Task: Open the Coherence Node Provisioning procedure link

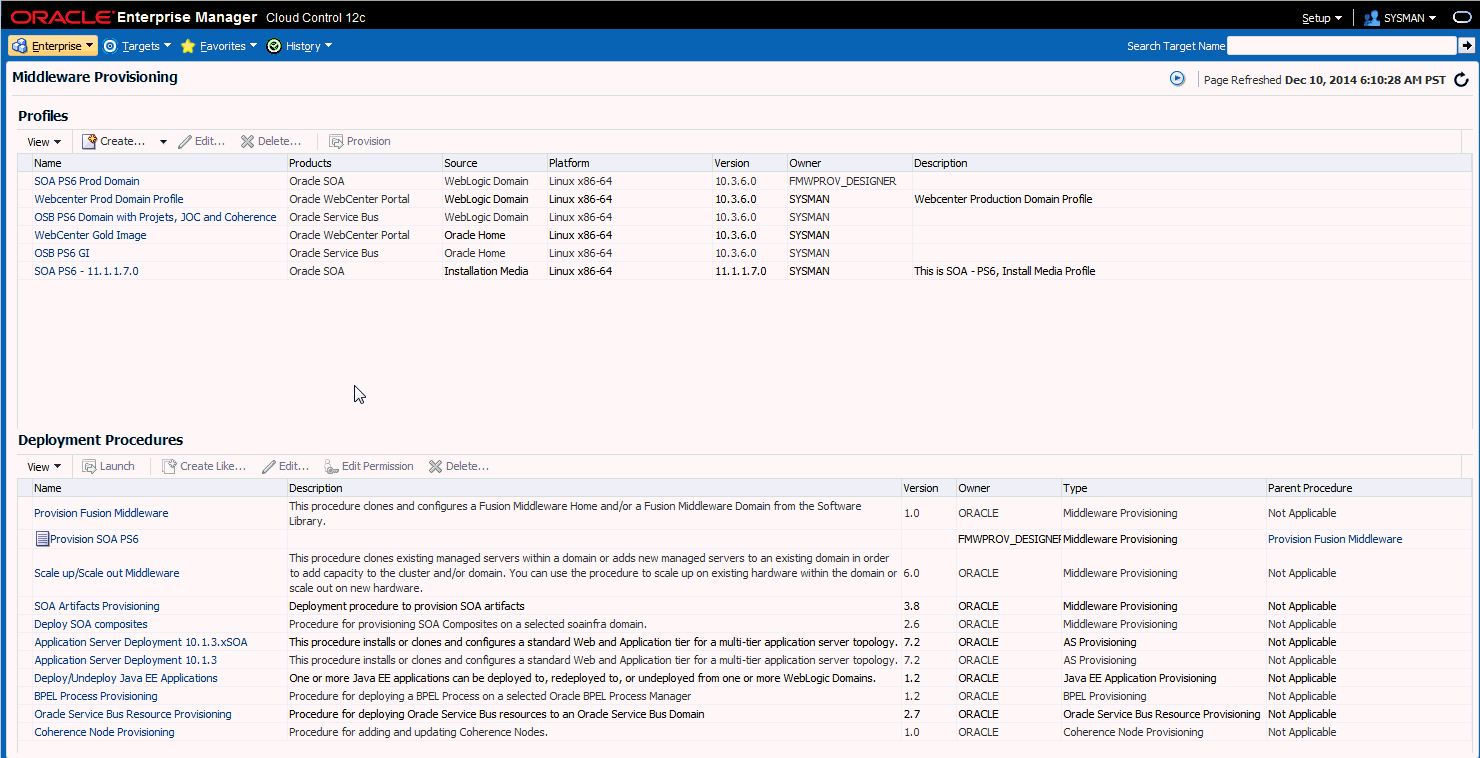Action: (x=104, y=732)
